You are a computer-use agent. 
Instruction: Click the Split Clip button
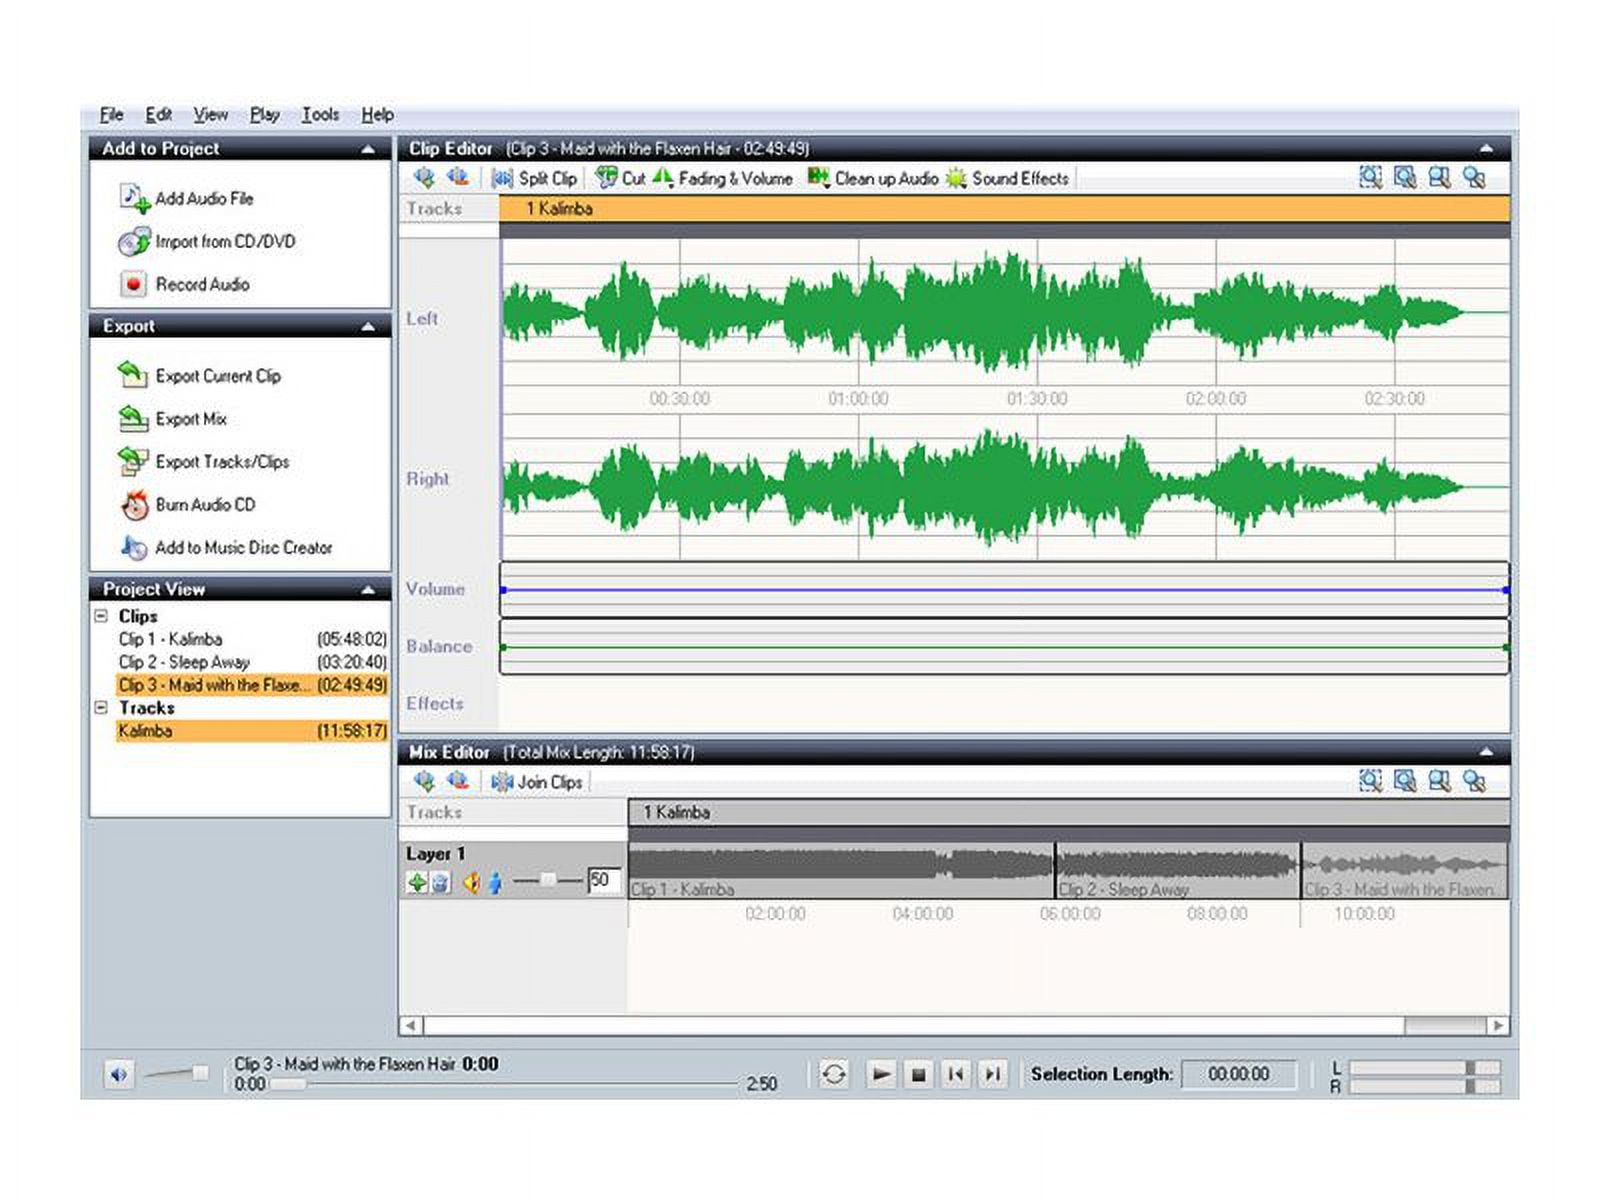[535, 178]
